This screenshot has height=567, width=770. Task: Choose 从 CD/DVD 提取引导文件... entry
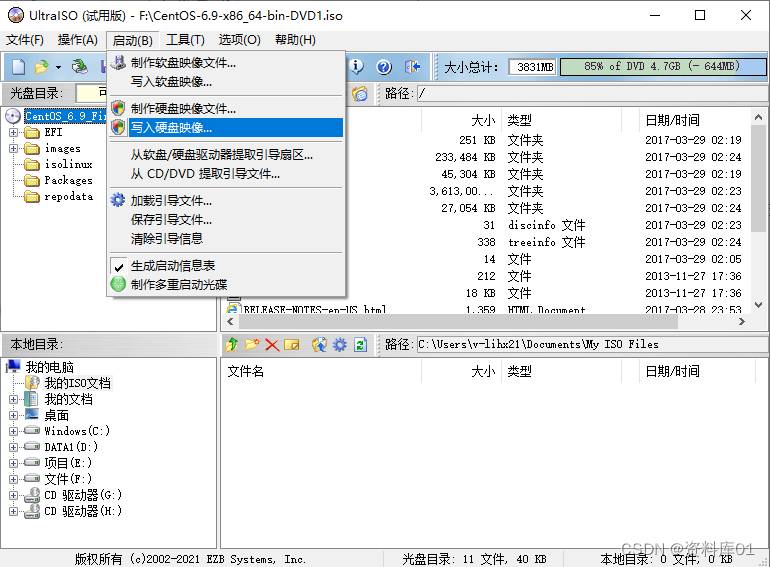coord(226,174)
